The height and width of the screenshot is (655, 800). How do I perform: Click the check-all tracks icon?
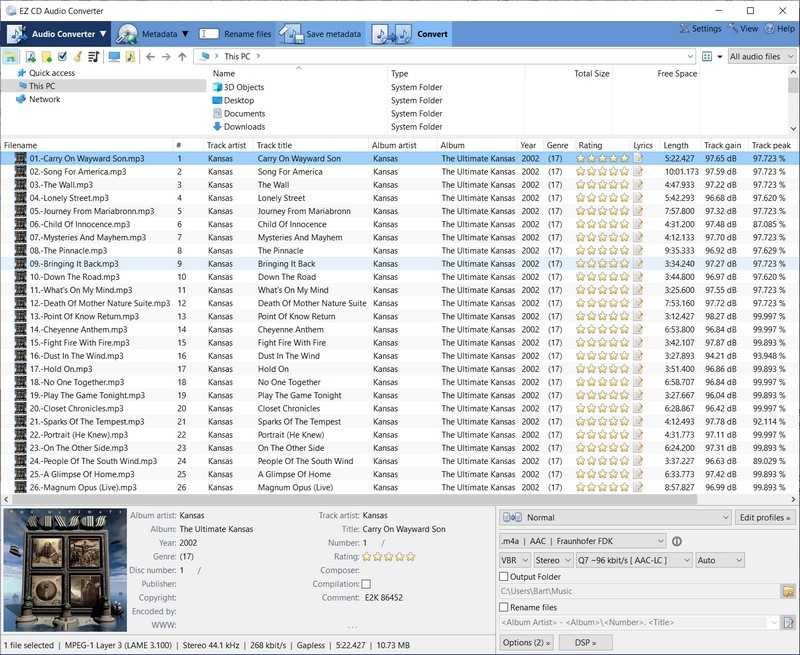tap(62, 57)
